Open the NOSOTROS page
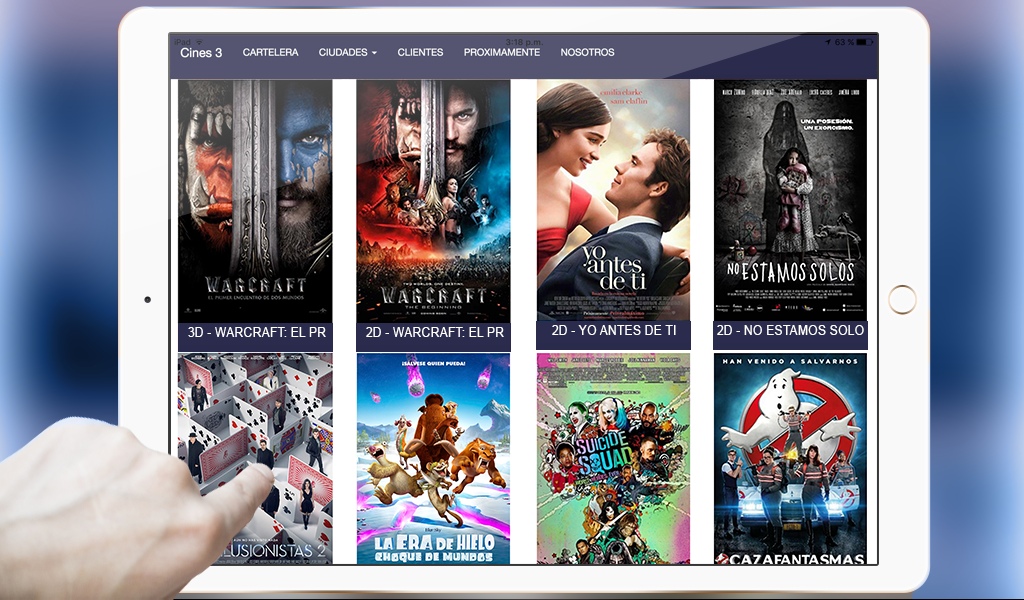The height and width of the screenshot is (600, 1024). click(x=587, y=52)
